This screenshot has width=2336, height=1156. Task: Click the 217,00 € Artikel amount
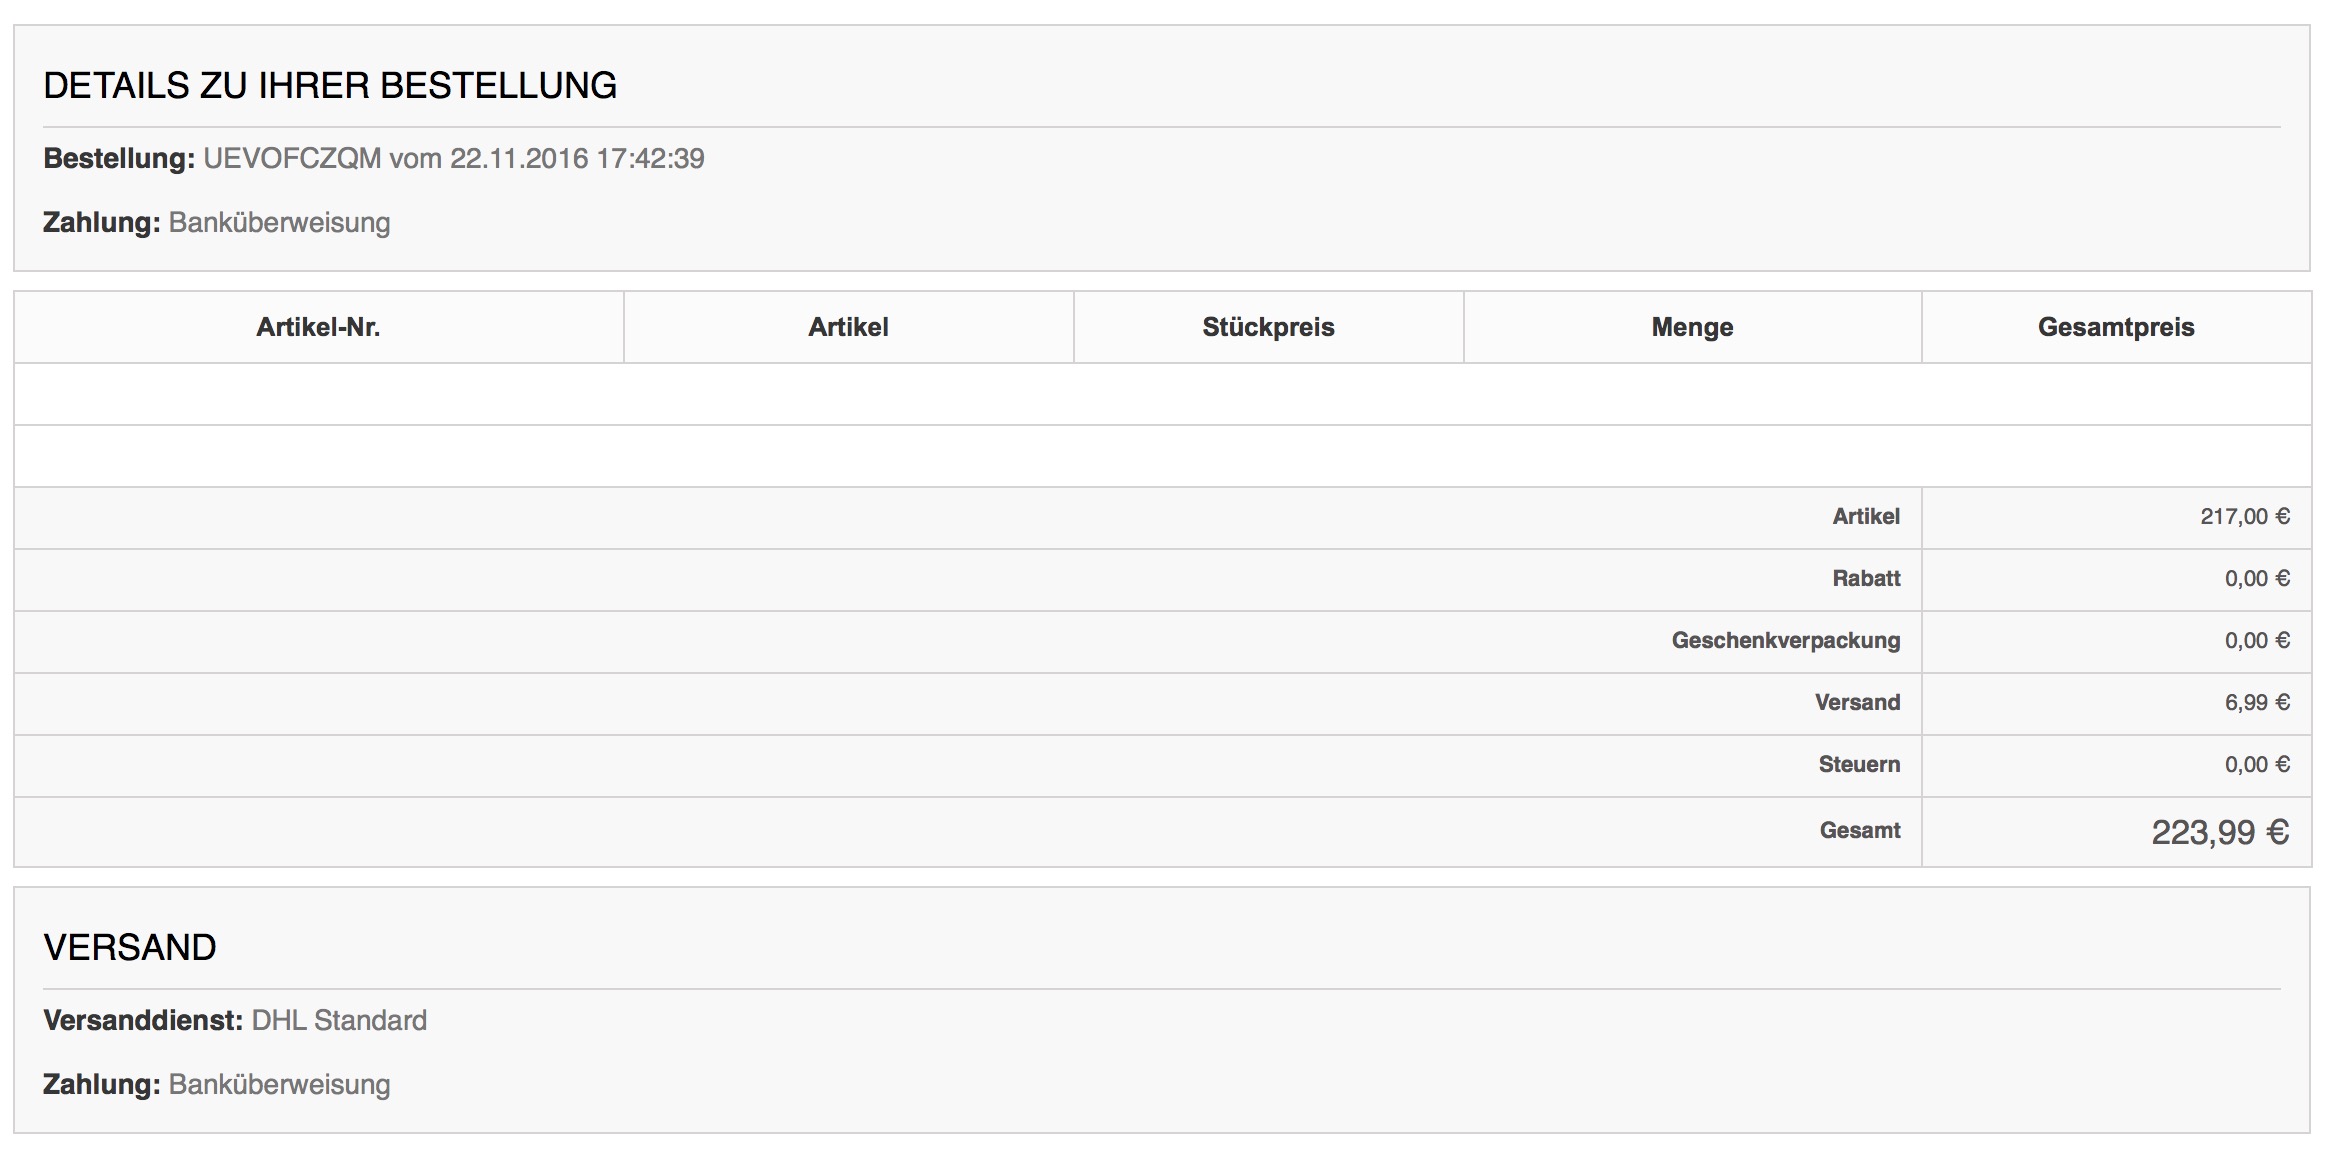[2244, 517]
